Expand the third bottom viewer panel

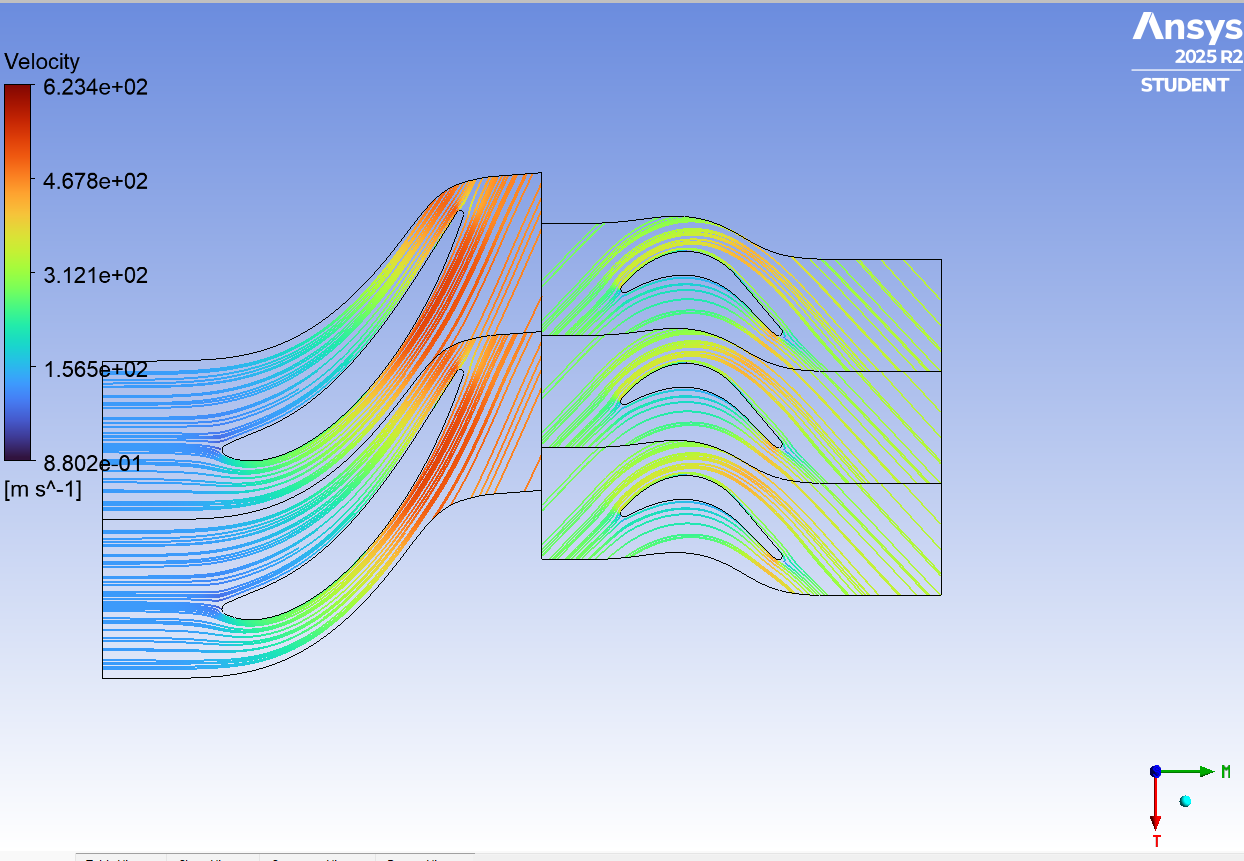point(320,858)
